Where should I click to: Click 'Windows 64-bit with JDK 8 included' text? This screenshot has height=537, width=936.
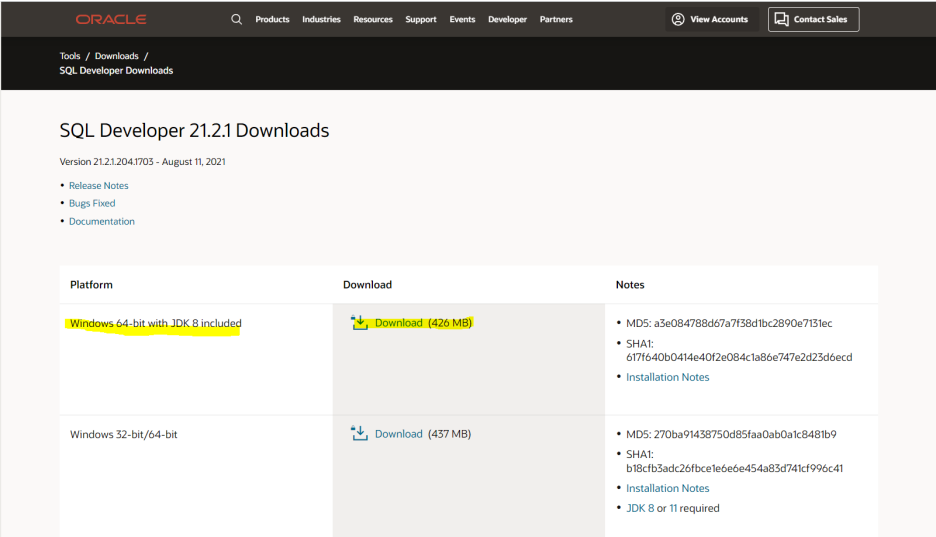(x=156, y=323)
